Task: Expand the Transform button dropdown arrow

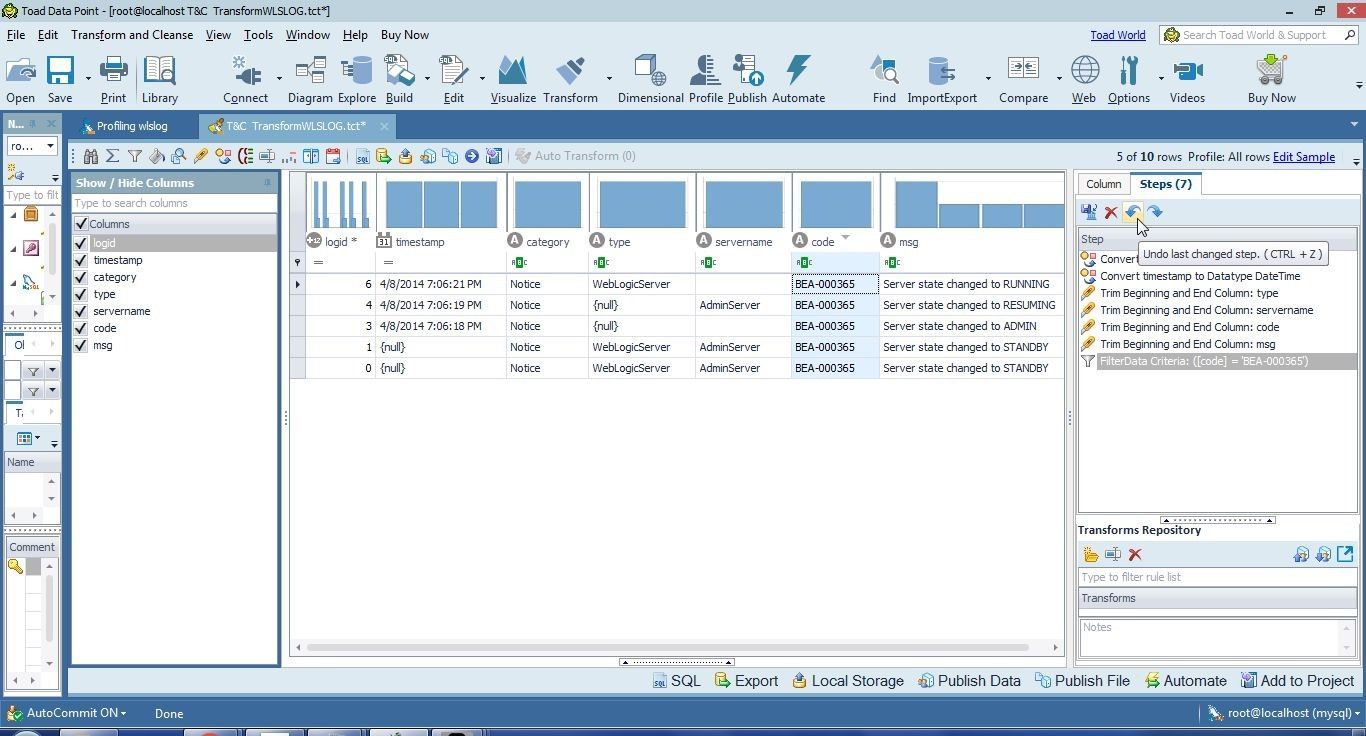Action: pos(609,78)
